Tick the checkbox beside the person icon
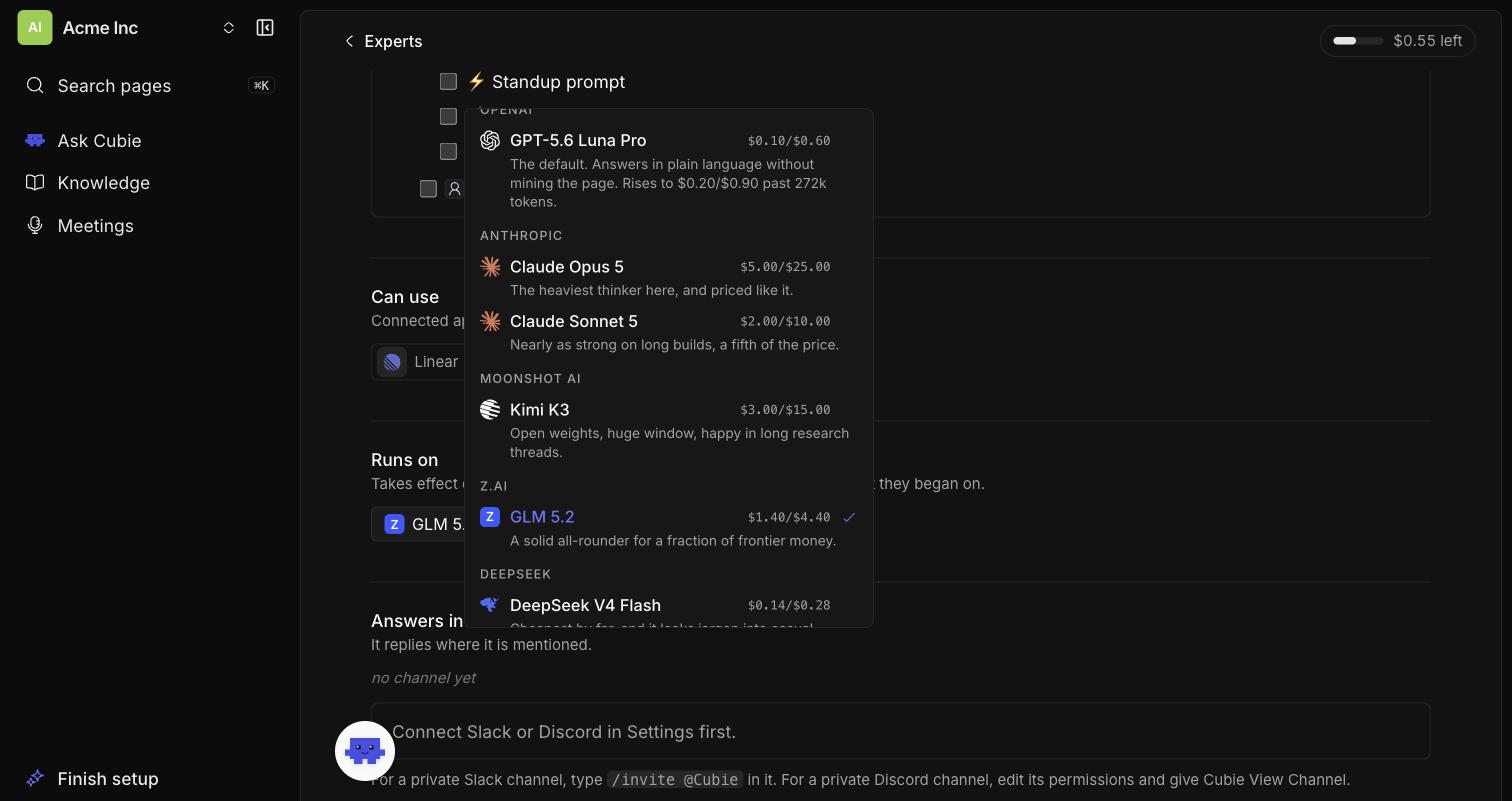This screenshot has width=1512, height=801. [x=428, y=189]
